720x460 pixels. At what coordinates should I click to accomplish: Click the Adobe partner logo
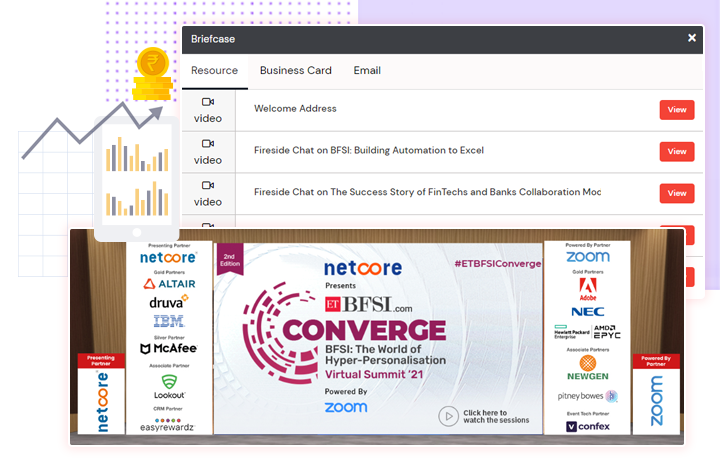coord(588,289)
